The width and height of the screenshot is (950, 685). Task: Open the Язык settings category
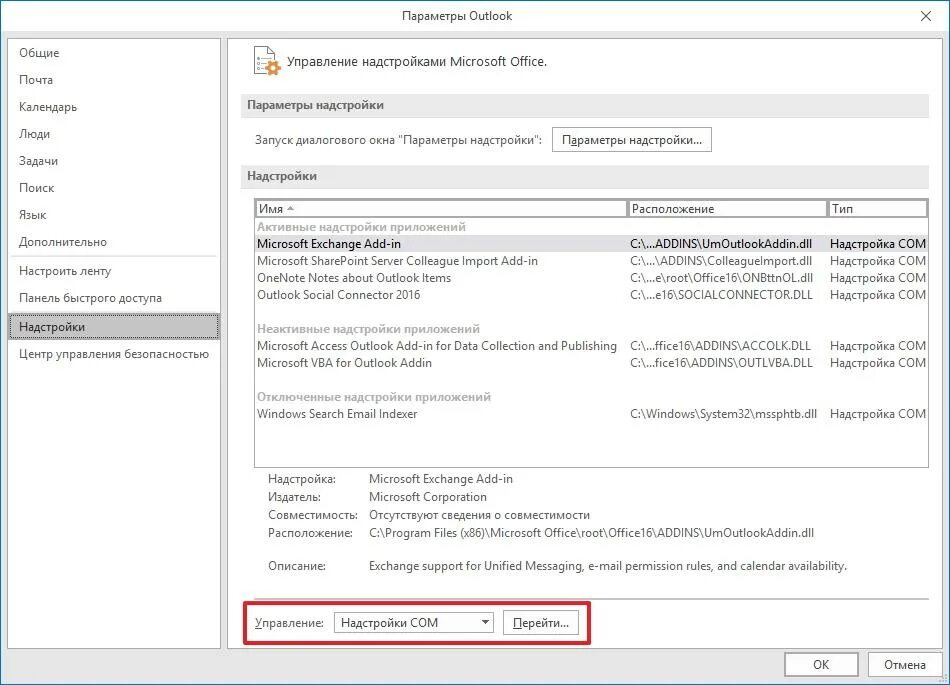[x=114, y=215]
